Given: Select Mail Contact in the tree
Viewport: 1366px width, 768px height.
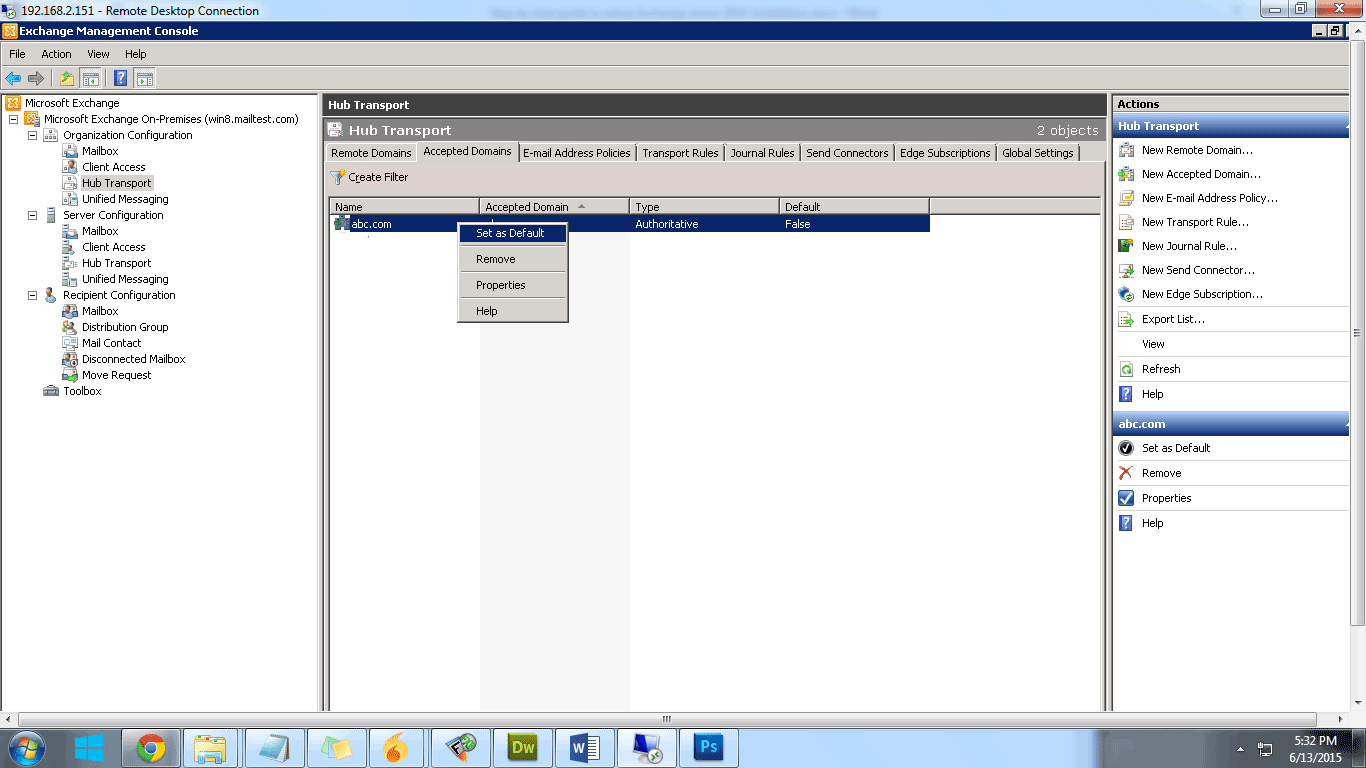Looking at the screenshot, I should pyautogui.click(x=111, y=343).
